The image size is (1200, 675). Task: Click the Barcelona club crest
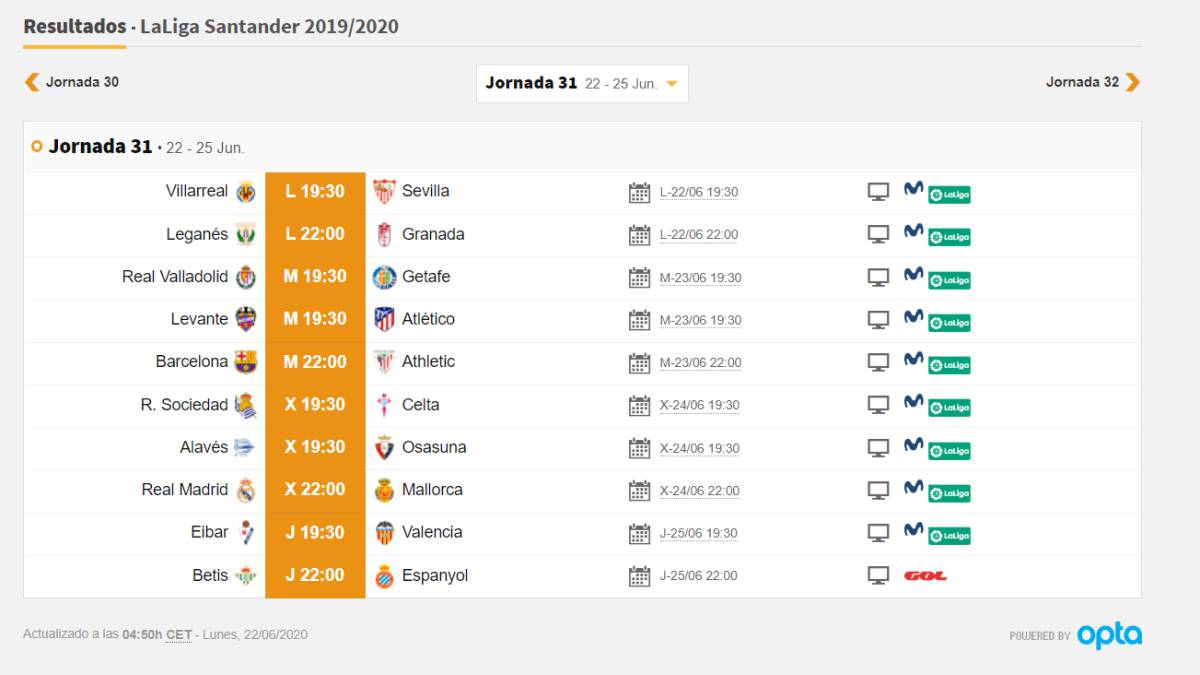246,362
